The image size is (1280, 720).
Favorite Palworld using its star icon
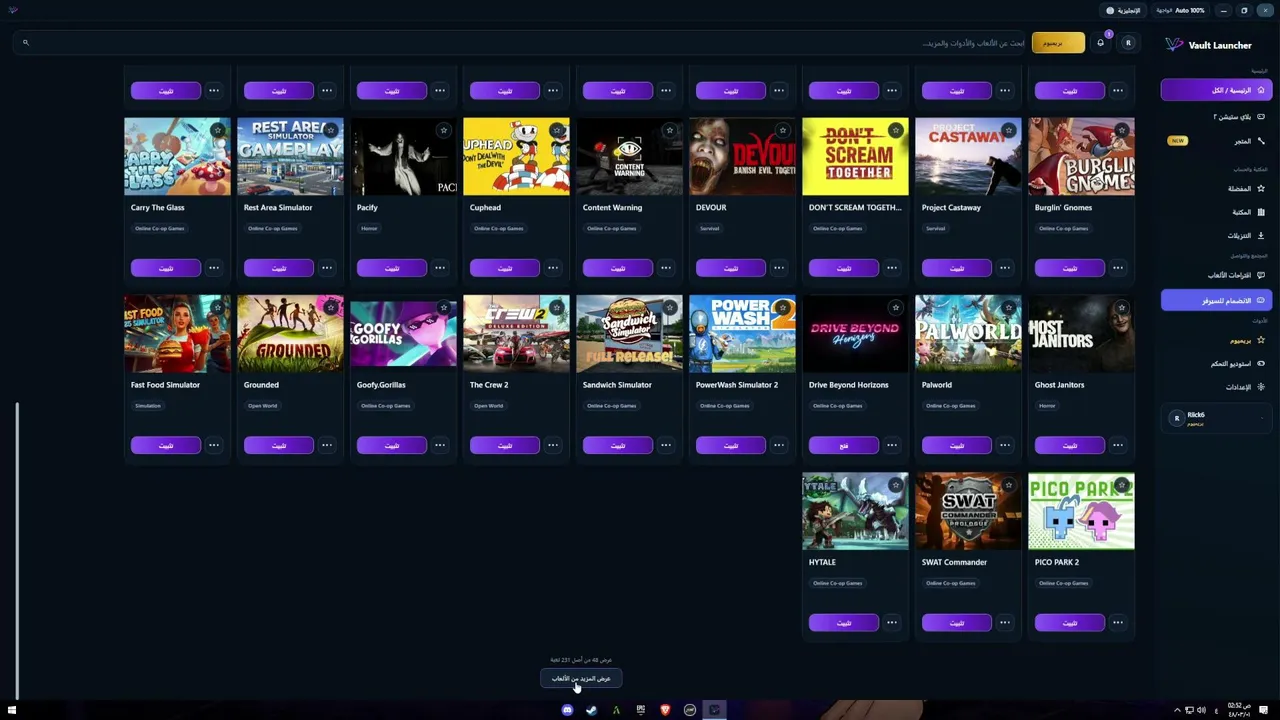coord(1008,307)
